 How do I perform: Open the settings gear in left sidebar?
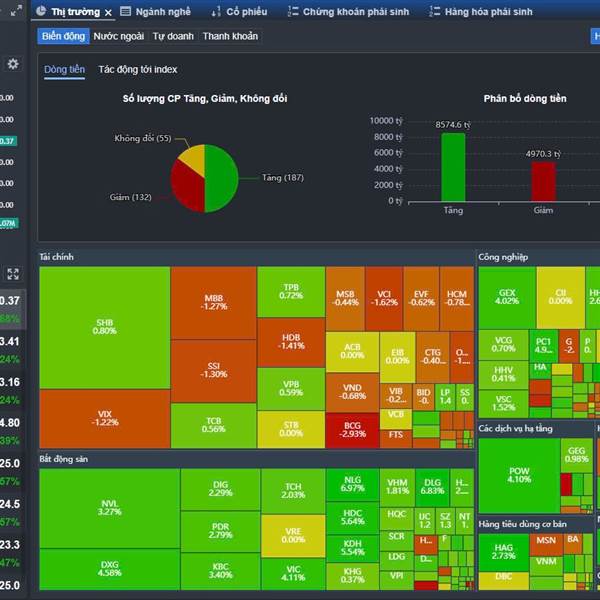click(13, 64)
